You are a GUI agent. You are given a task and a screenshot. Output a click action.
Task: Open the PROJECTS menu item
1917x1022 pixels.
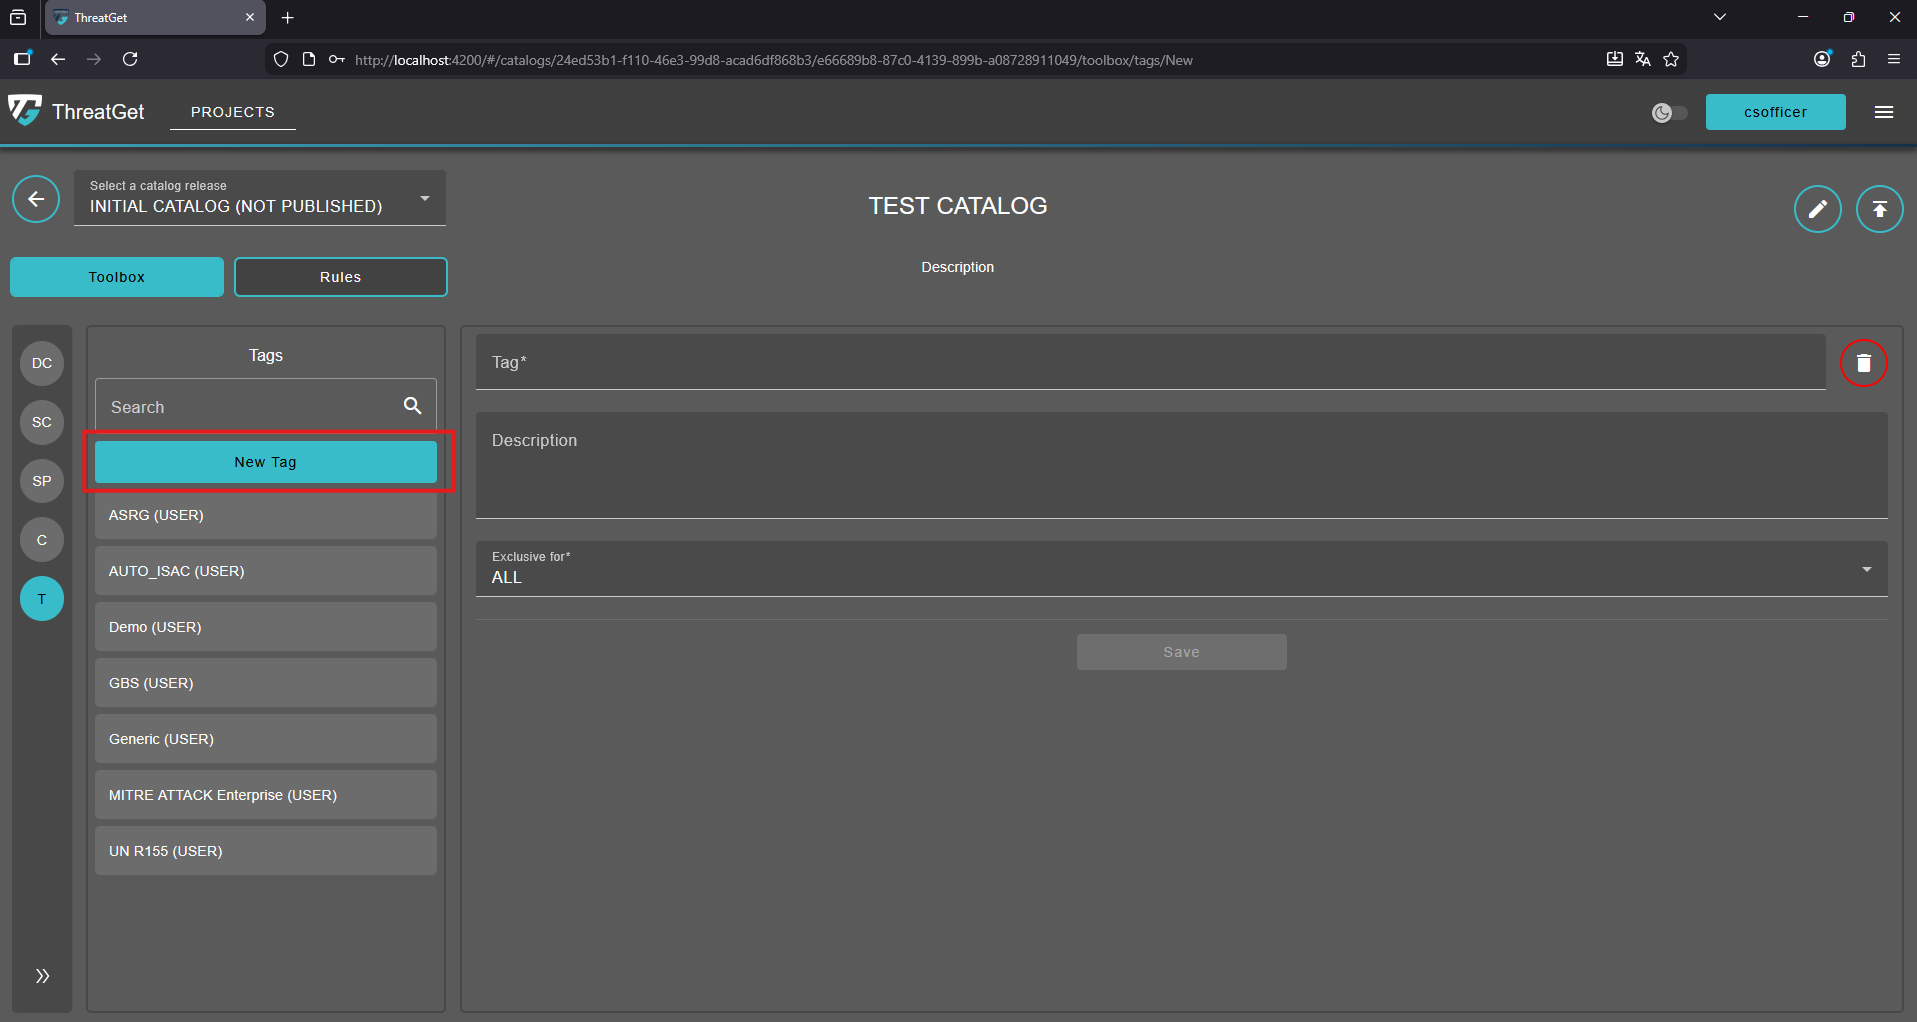coord(232,112)
